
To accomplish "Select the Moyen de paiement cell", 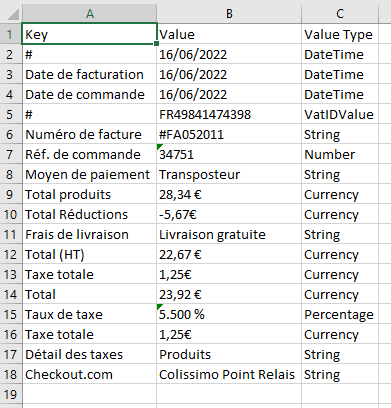I will point(89,174).
